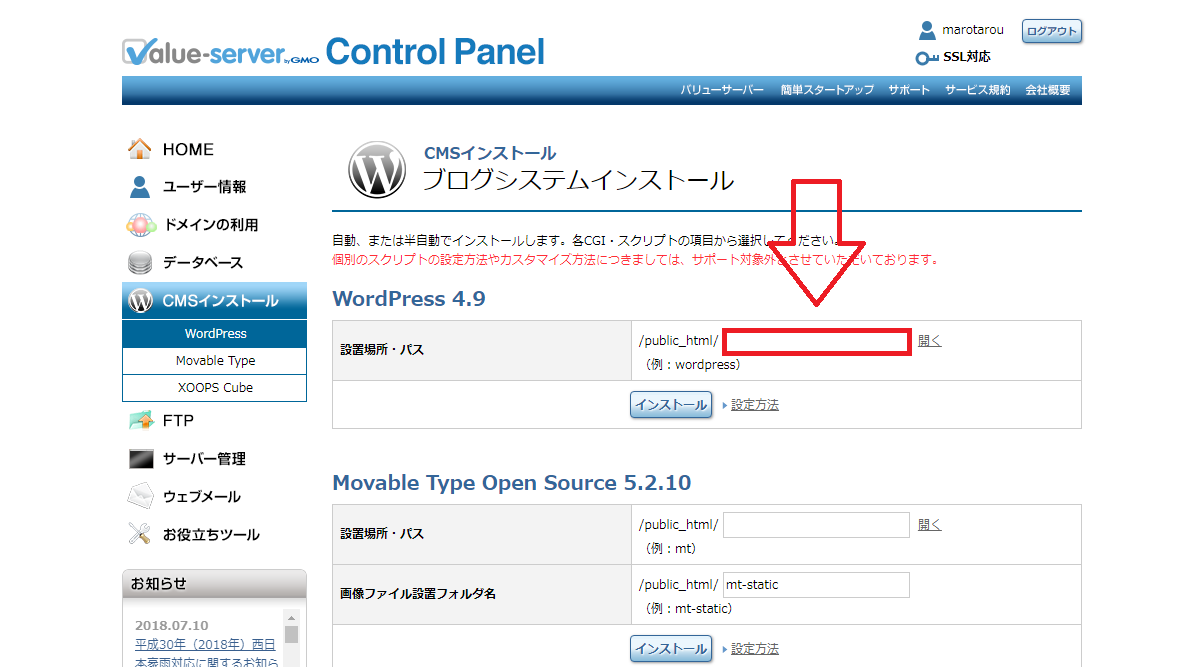The image size is (1203, 667).
Task: Click the server management icon
Action: coord(141,459)
